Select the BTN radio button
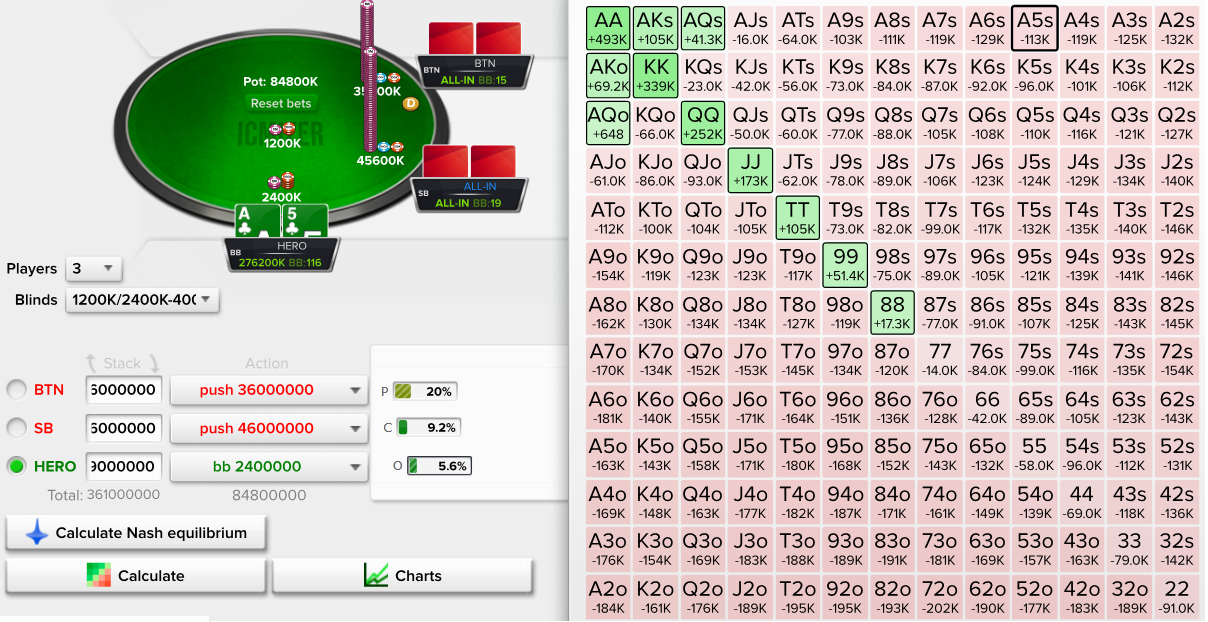Image resolution: width=1208 pixels, height=622 pixels. coord(17,390)
